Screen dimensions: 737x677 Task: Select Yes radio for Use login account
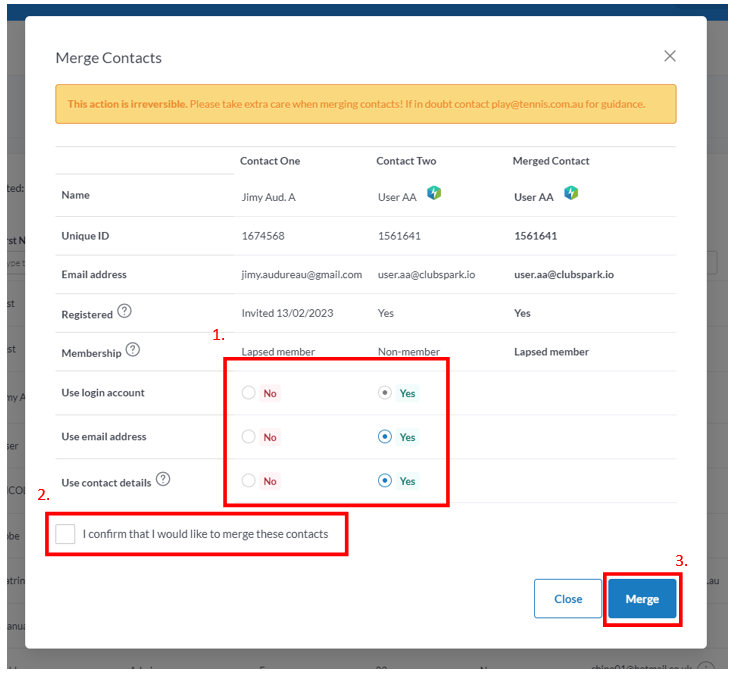[x=385, y=393]
